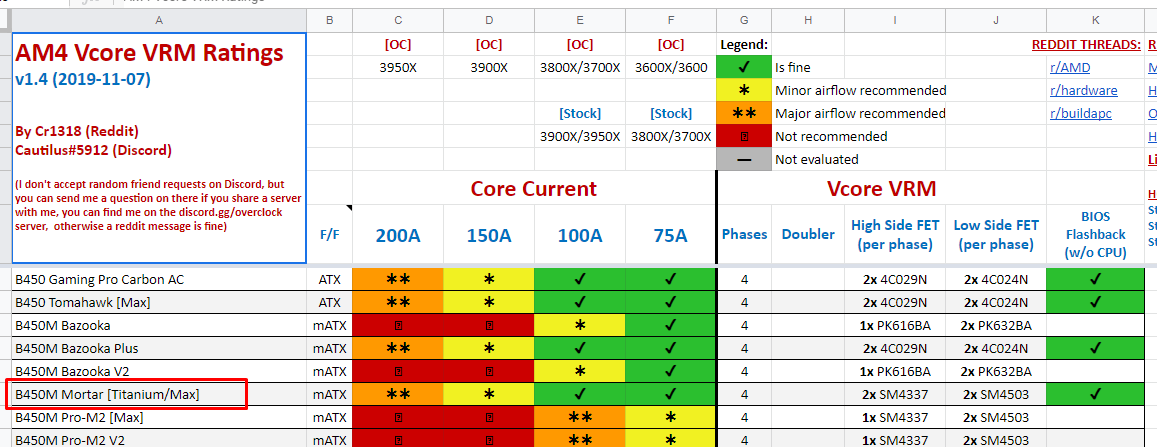Image resolution: width=1157 pixels, height=447 pixels.
Task: Select the Phases column heading
Action: point(745,235)
